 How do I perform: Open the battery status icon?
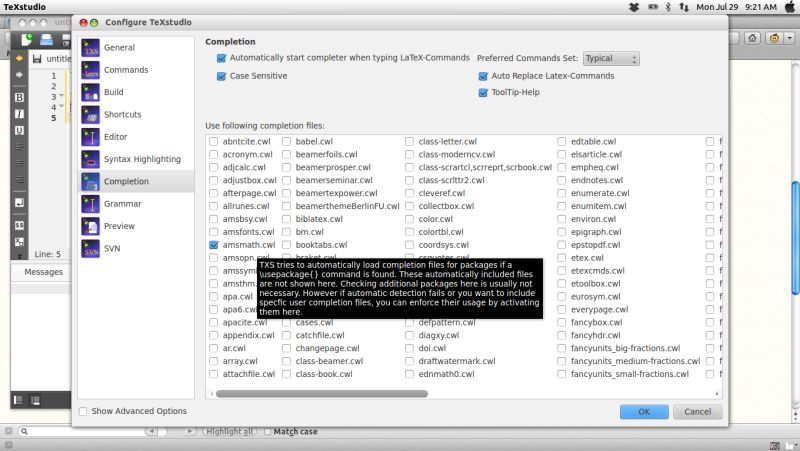click(653, 7)
